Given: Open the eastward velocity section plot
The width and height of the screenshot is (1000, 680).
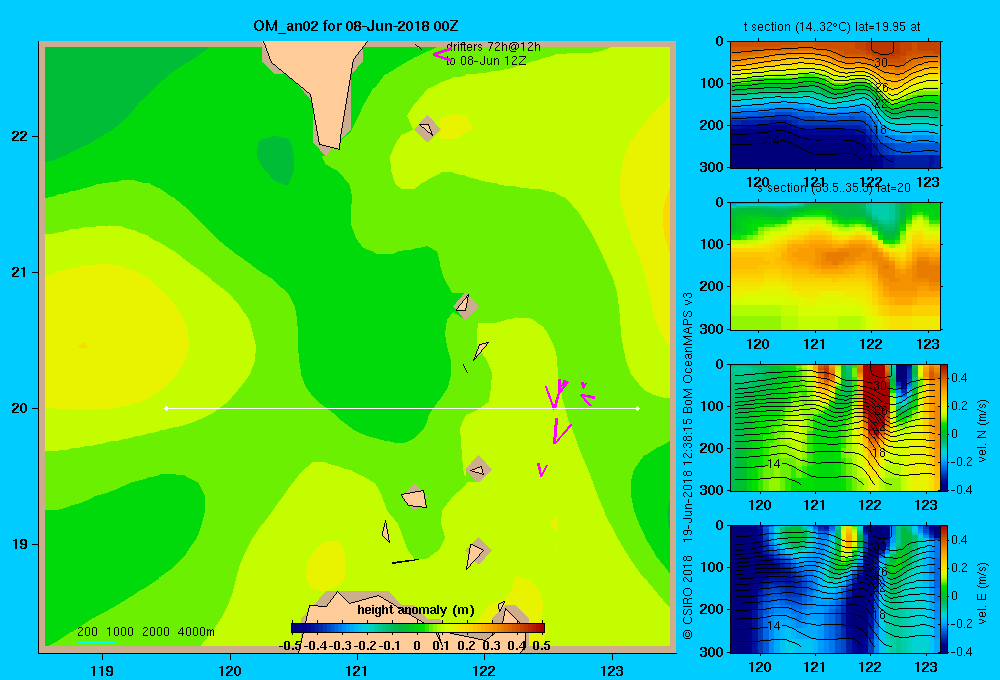Looking at the screenshot, I should (835, 589).
